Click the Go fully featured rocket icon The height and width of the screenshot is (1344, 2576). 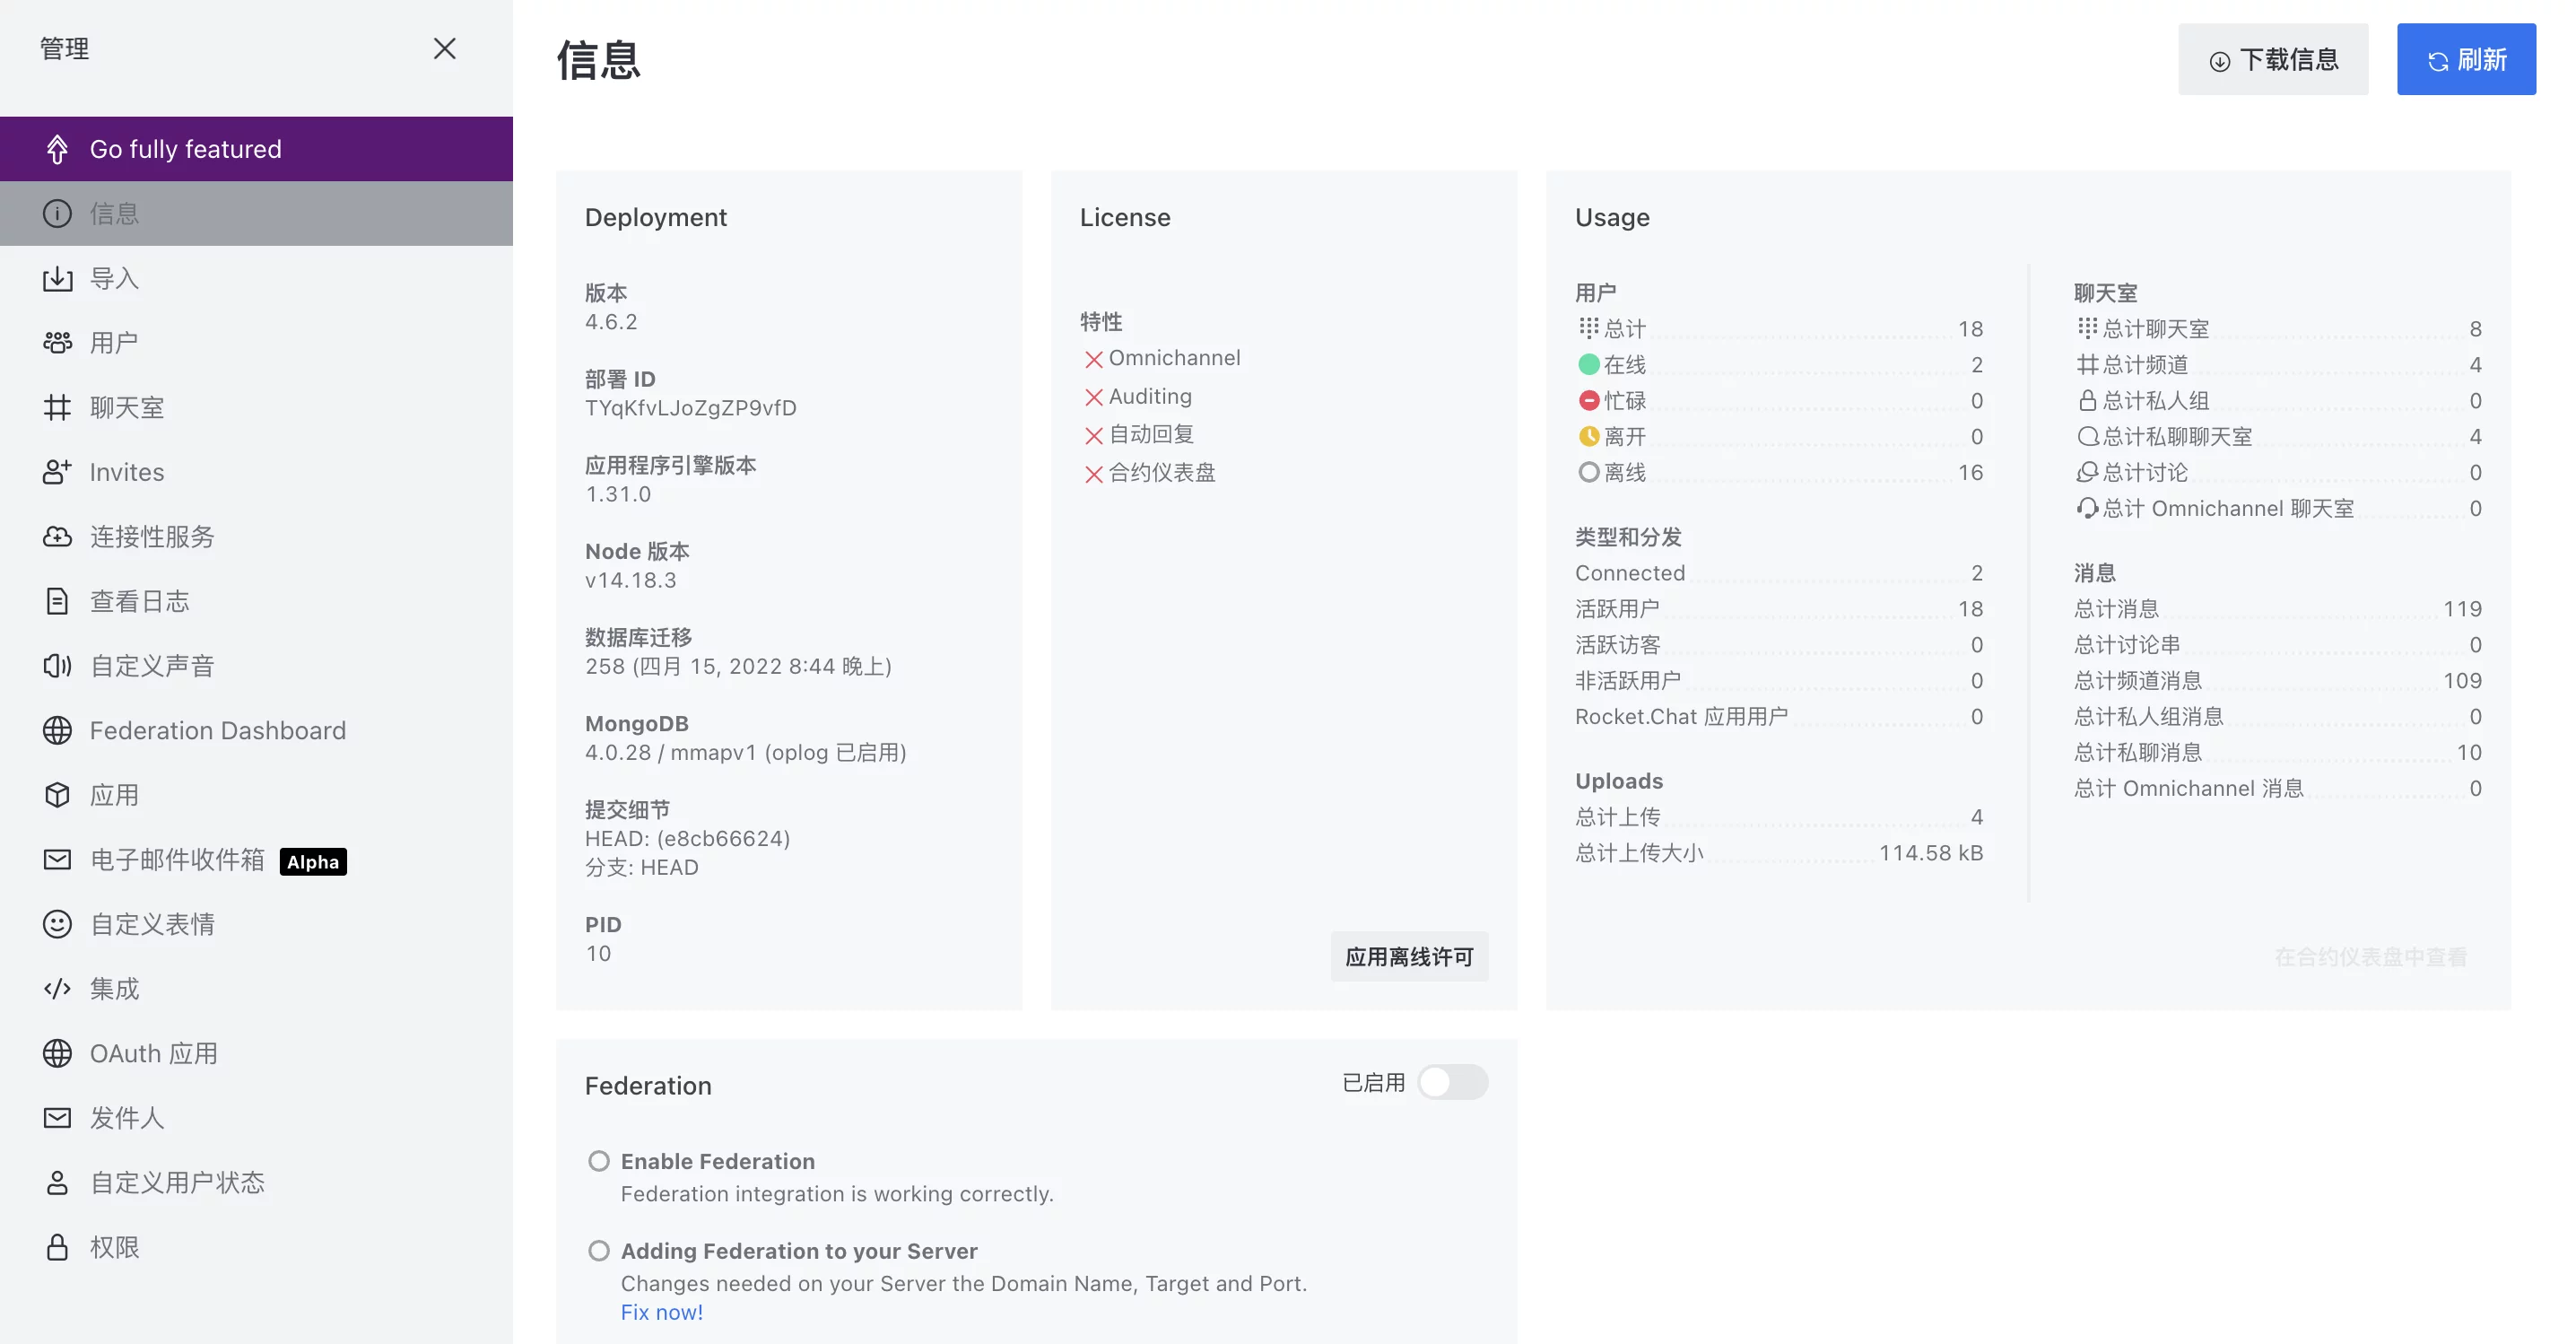[57, 149]
